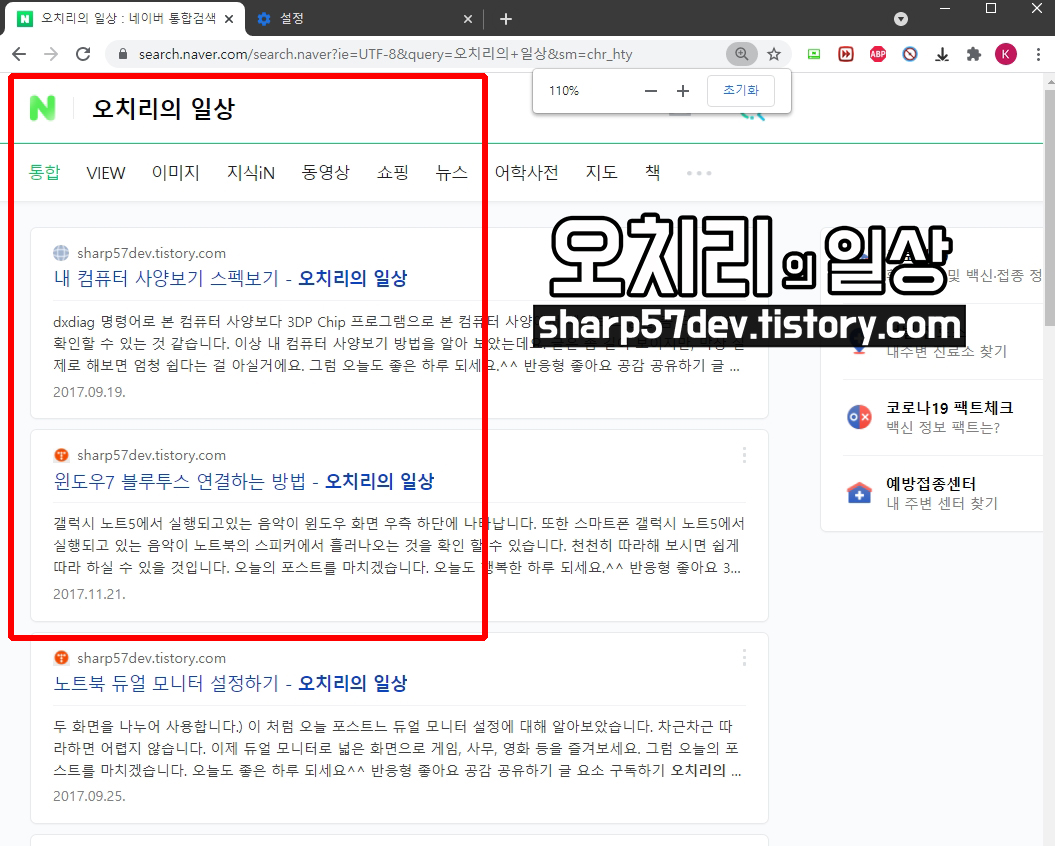This screenshot has height=846, width=1055.
Task: Click 내 주변 센터 찾기 text
Action: coord(942,503)
